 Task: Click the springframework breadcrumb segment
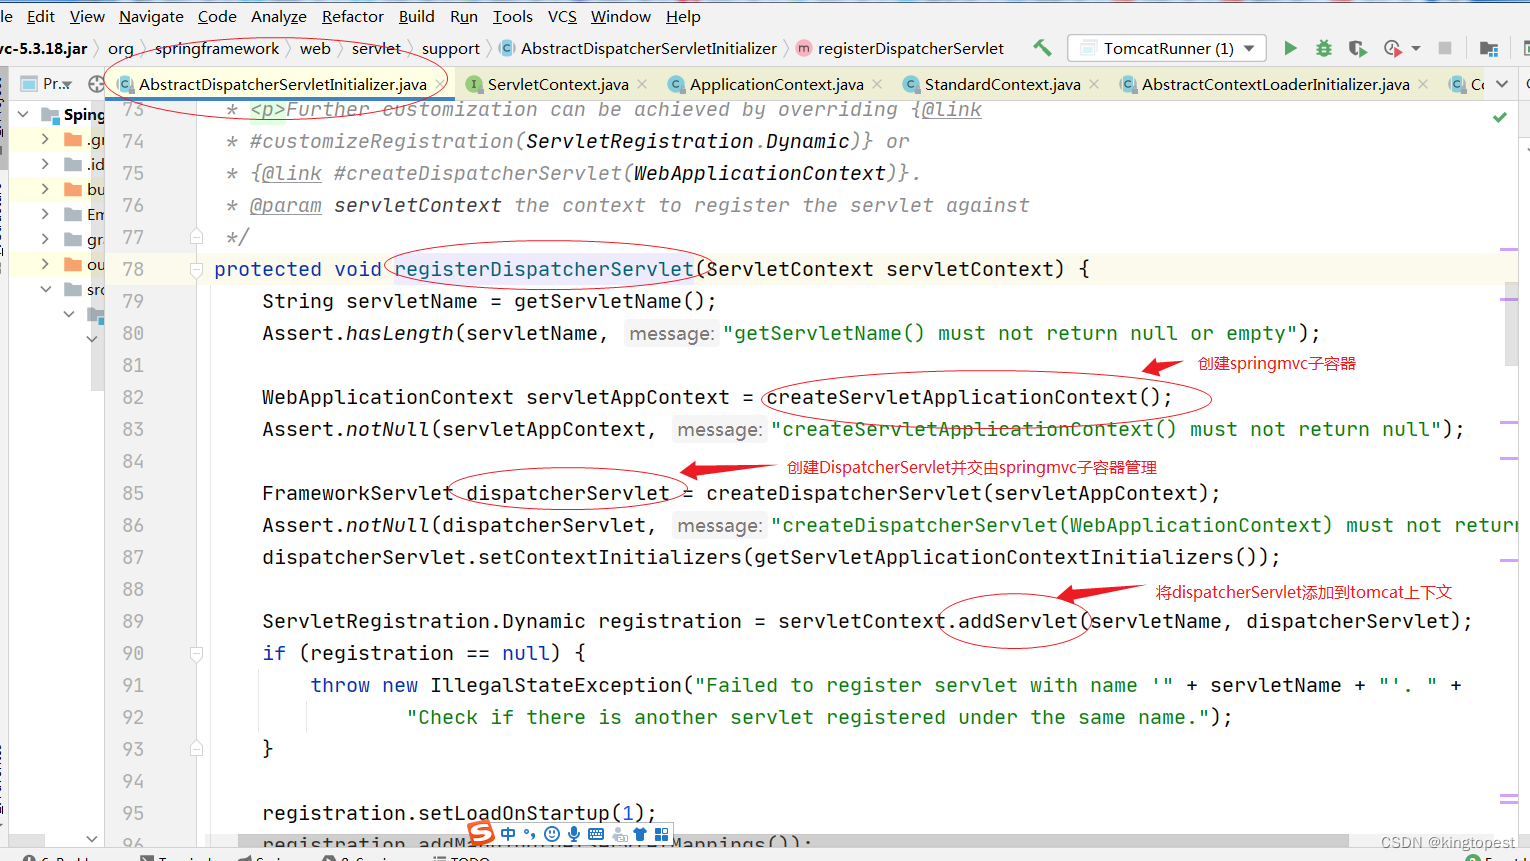click(217, 48)
